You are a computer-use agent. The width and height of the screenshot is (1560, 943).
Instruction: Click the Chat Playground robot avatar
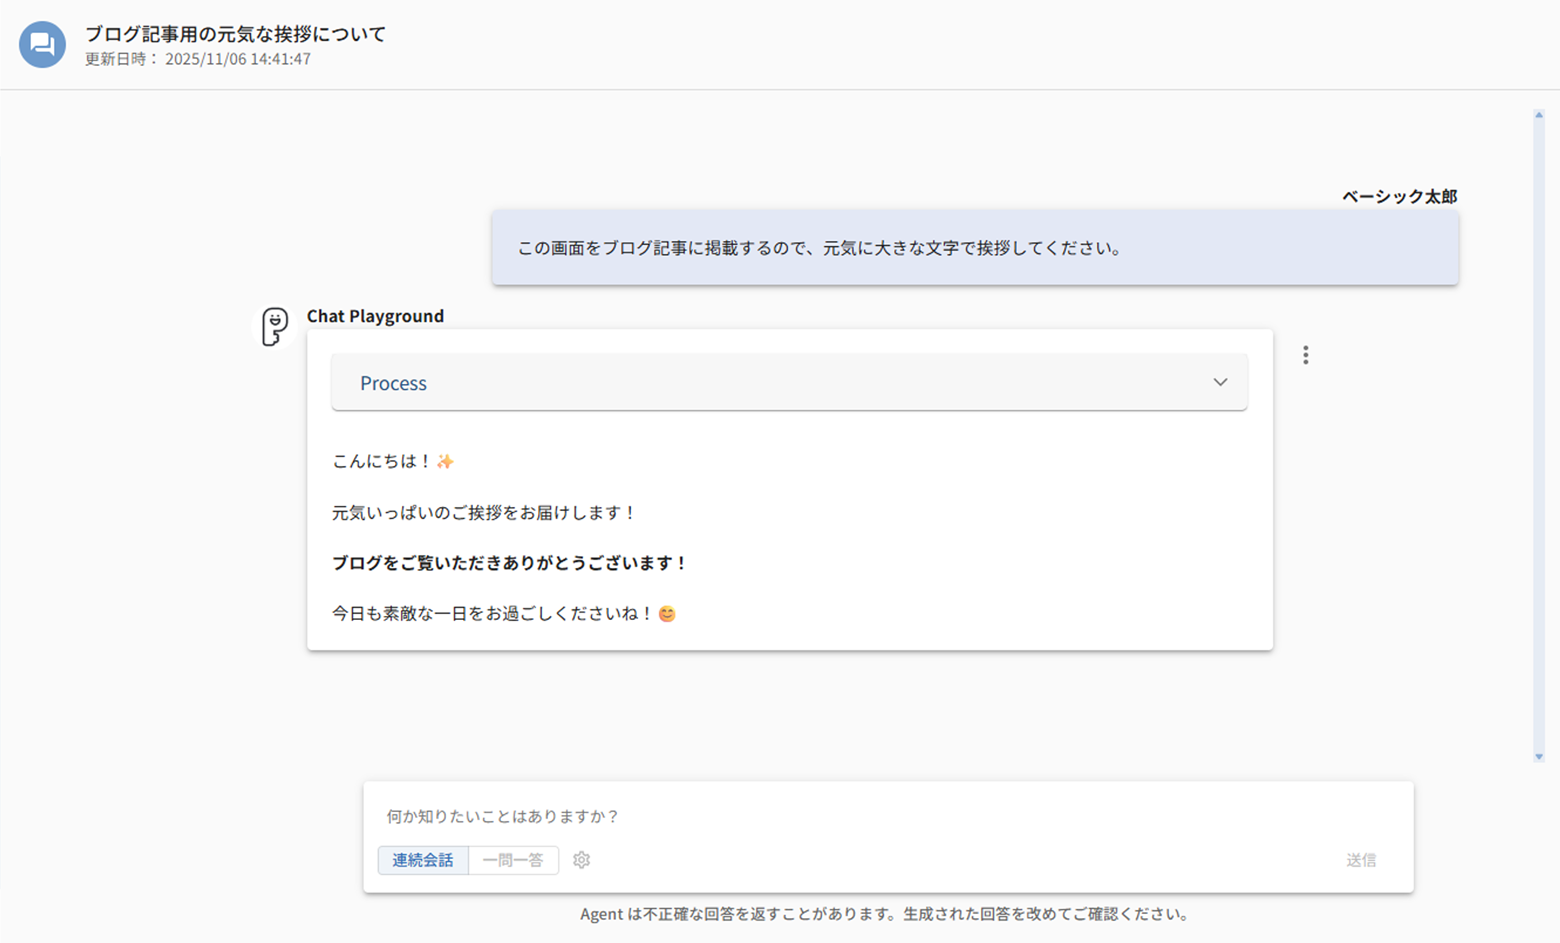click(x=273, y=328)
